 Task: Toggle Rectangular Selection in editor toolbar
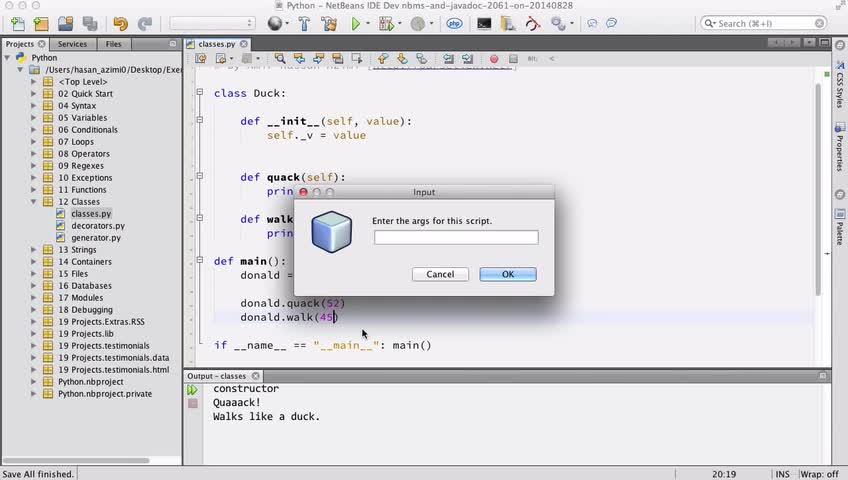357,58
